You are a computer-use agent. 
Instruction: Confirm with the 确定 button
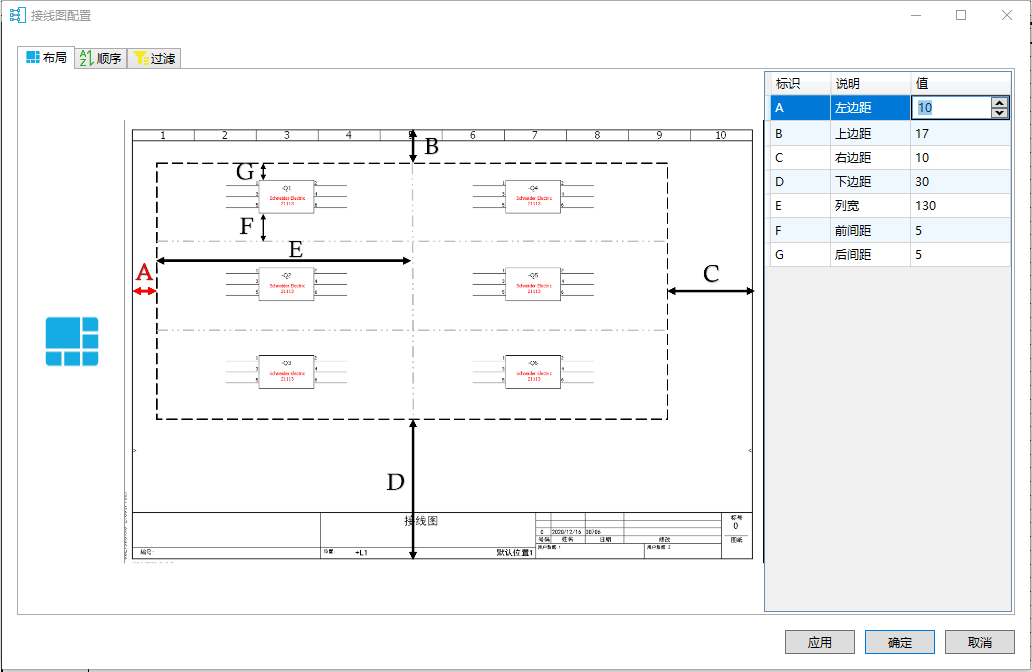[900, 642]
